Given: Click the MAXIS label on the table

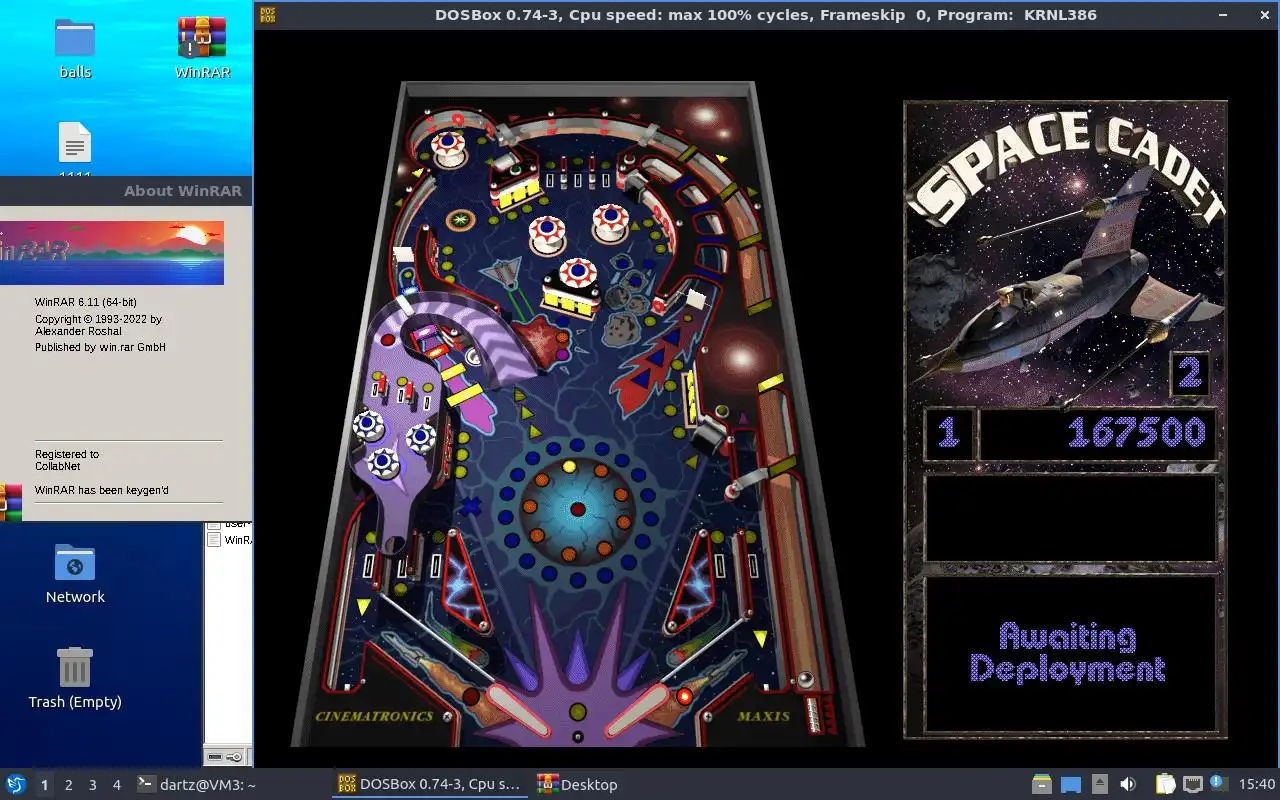Looking at the screenshot, I should pos(764,716).
